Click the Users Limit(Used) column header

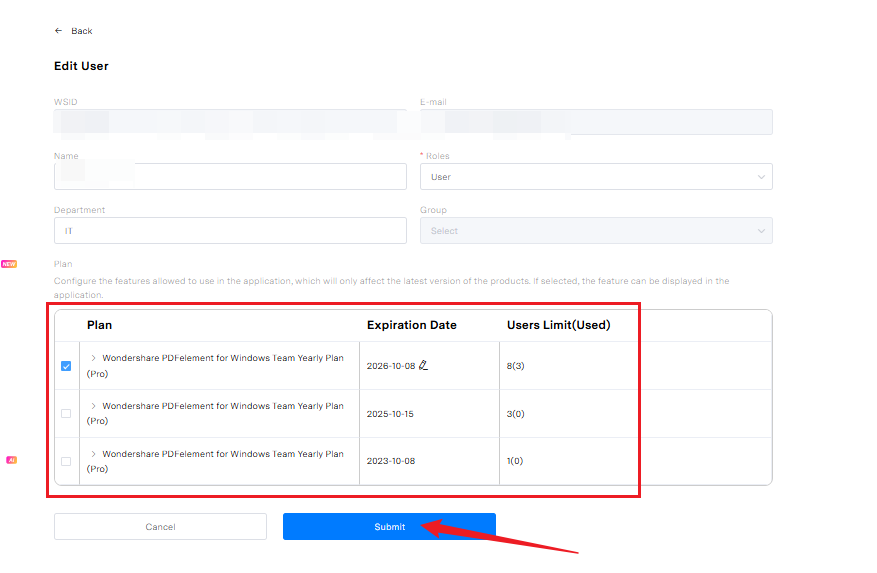click(x=558, y=325)
